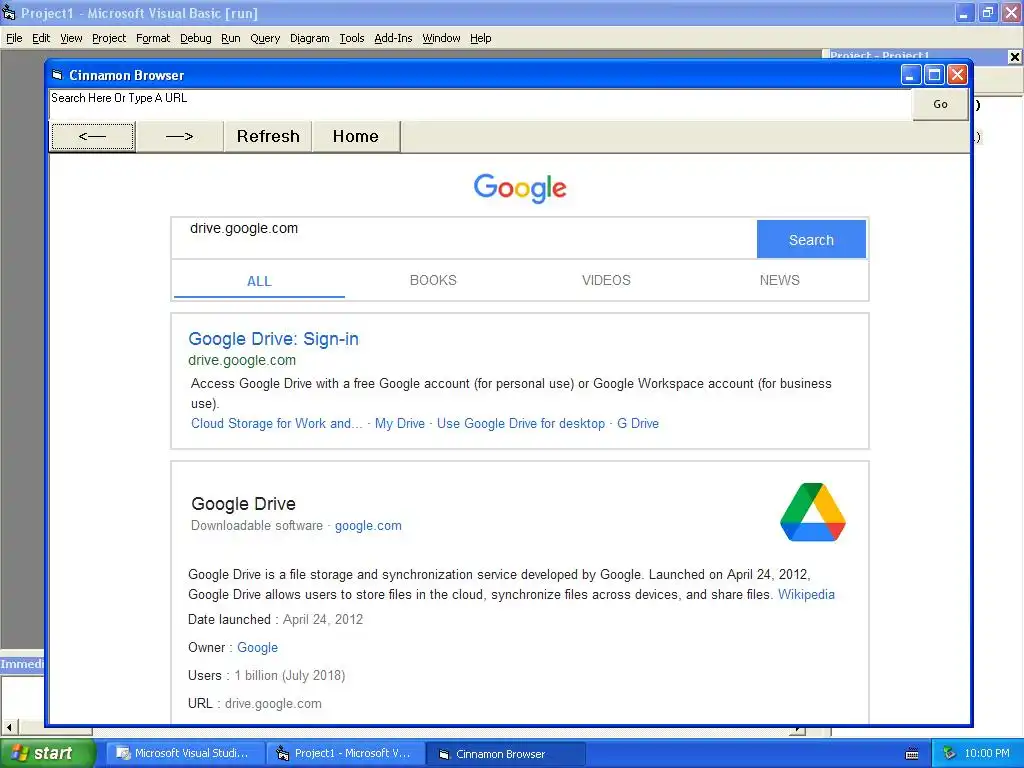Open the Run menu
The height and width of the screenshot is (768, 1024).
tap(231, 39)
